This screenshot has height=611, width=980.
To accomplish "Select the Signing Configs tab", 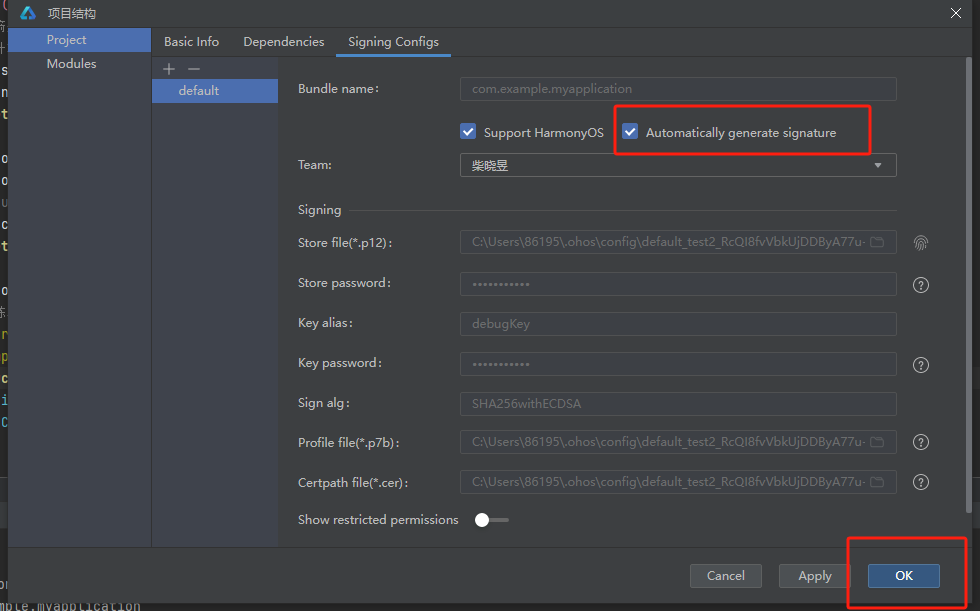I will [x=393, y=42].
